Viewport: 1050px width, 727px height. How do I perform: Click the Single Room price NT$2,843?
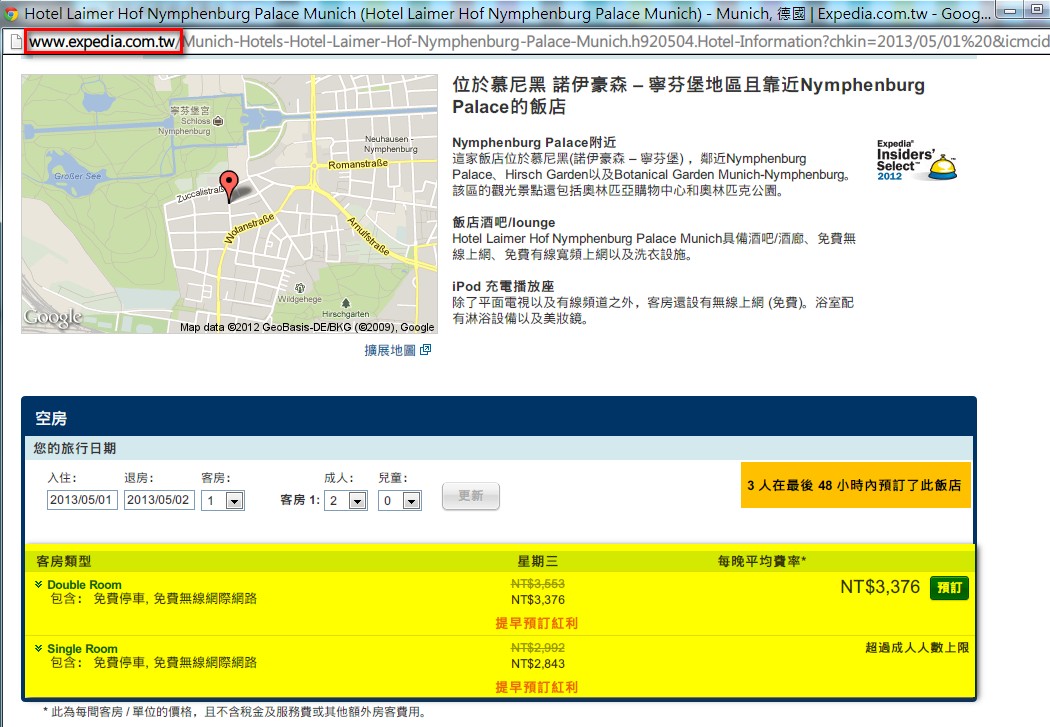[538, 663]
